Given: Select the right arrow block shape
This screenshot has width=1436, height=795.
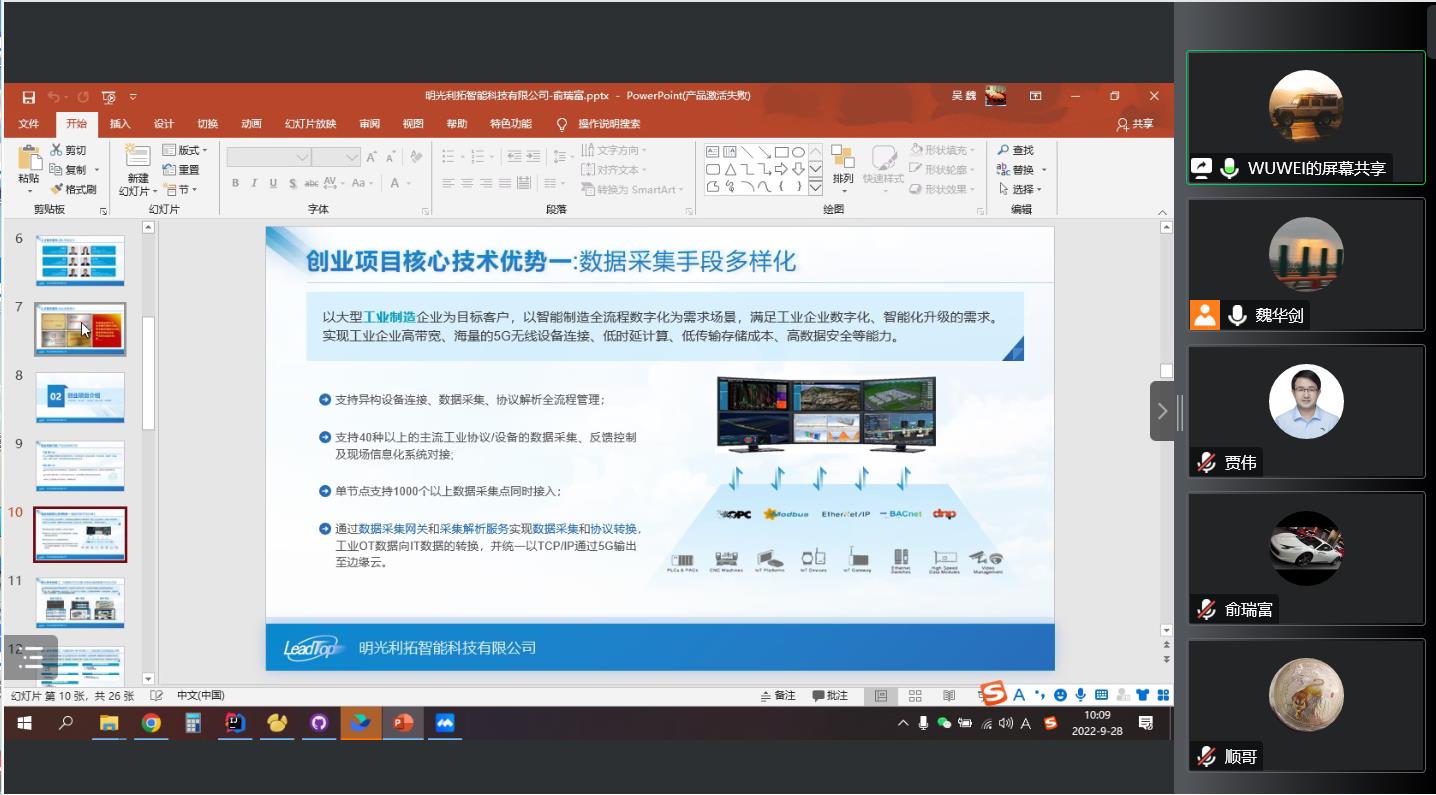Looking at the screenshot, I should (x=781, y=169).
